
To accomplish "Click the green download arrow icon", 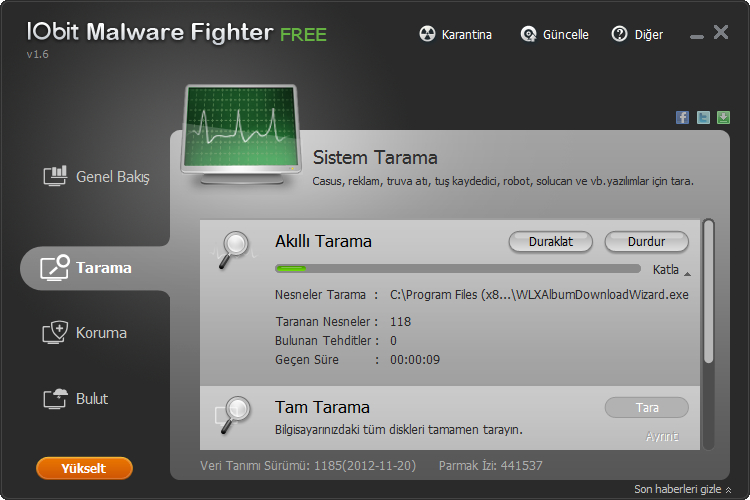I will coord(723,117).
